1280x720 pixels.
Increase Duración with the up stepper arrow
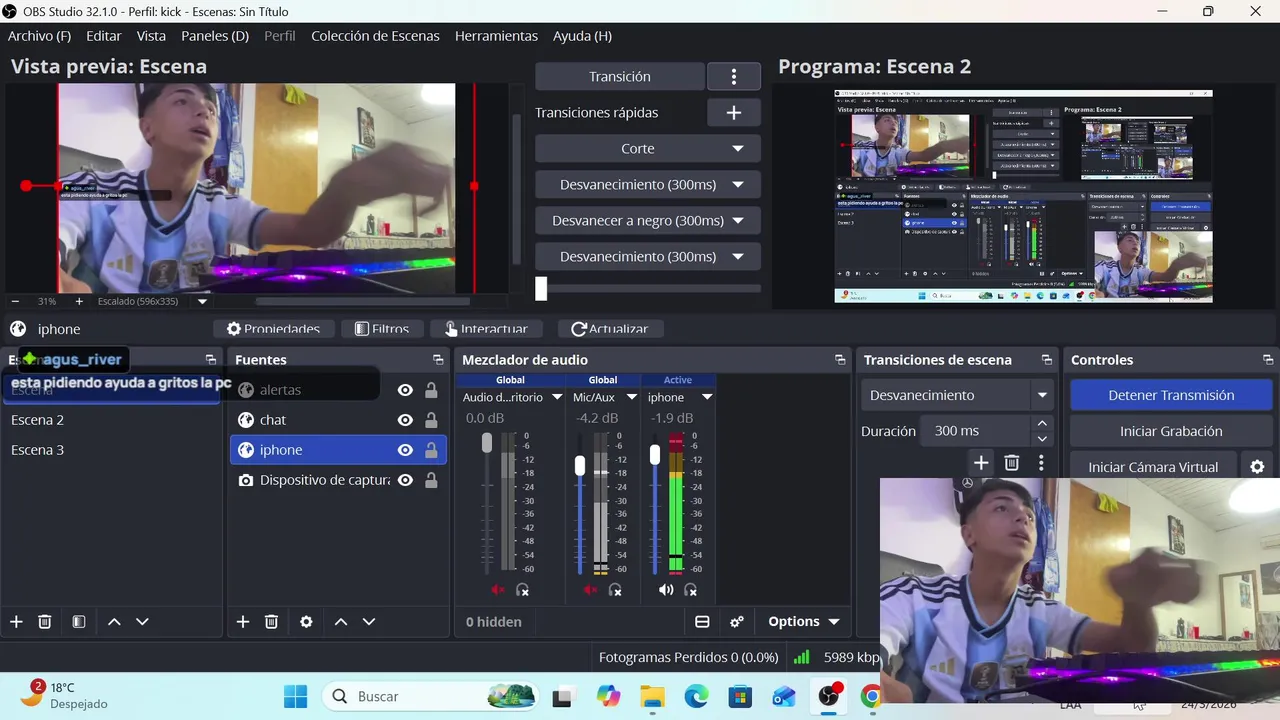tap(1042, 425)
